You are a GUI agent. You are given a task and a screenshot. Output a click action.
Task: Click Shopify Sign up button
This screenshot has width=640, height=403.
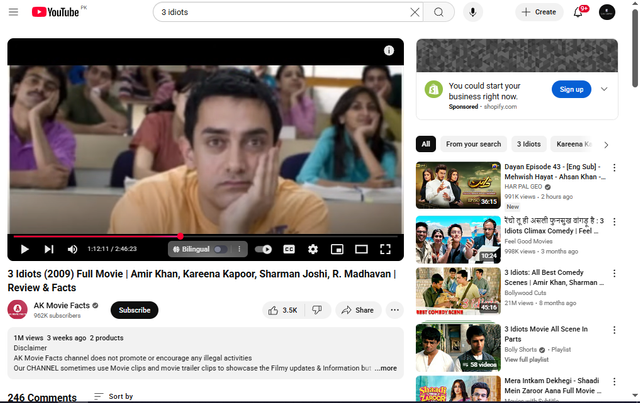(571, 89)
